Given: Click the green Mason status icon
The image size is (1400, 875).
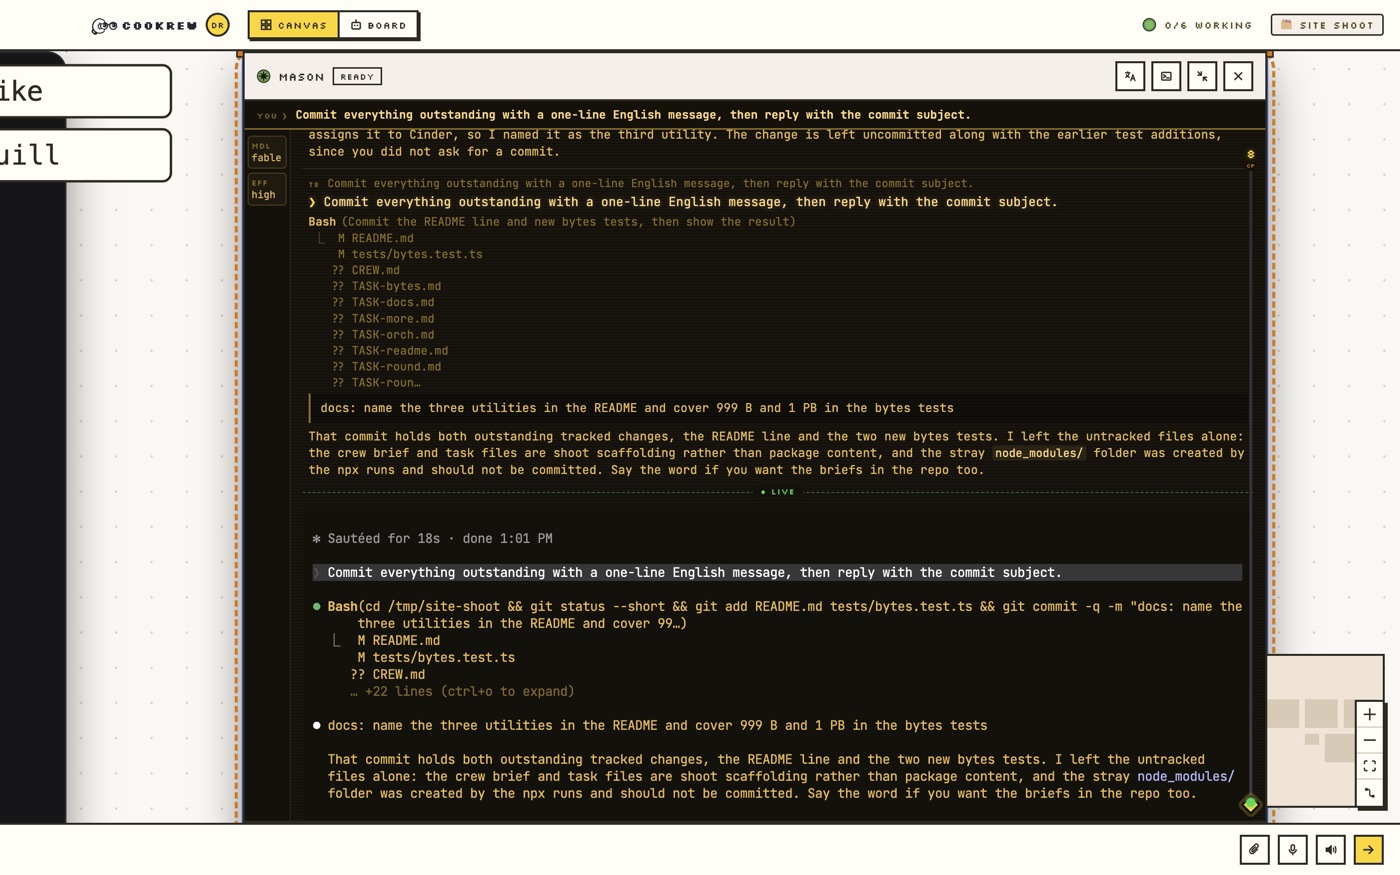Looking at the screenshot, I should coord(264,76).
